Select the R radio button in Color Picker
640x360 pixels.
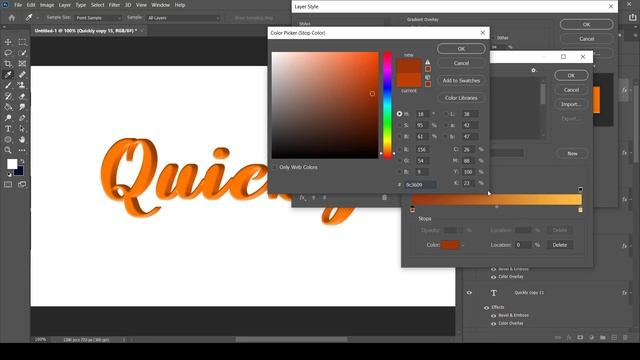click(x=399, y=149)
